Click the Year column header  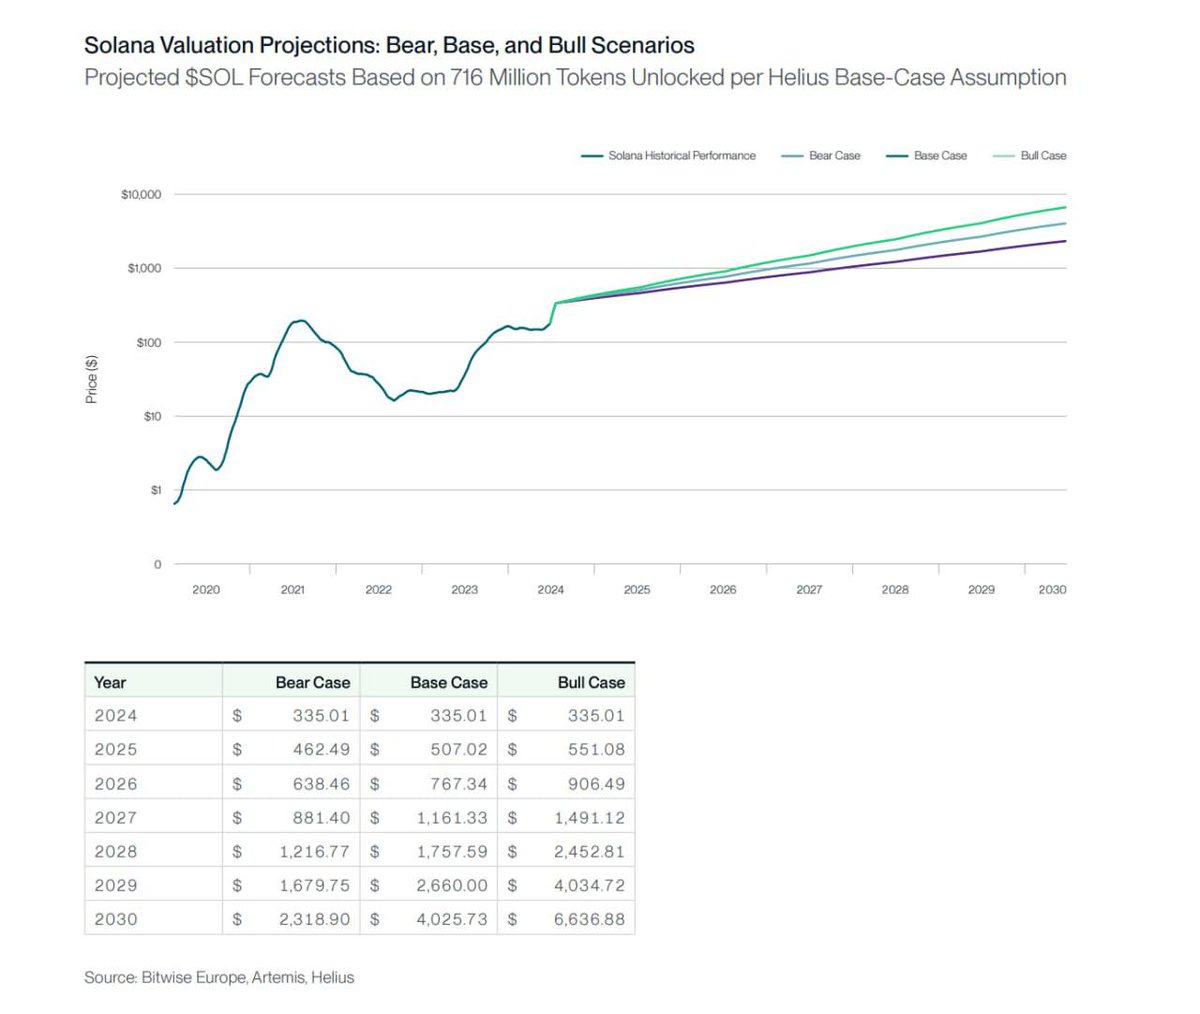(110, 682)
